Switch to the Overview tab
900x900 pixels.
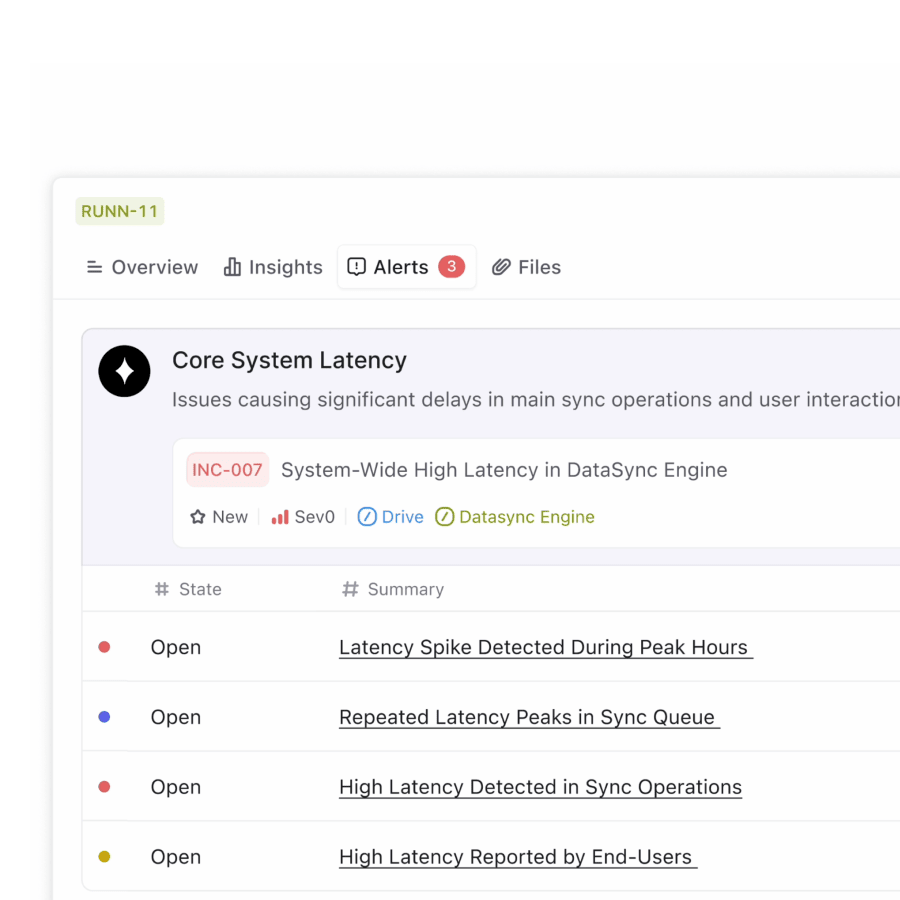tap(141, 266)
